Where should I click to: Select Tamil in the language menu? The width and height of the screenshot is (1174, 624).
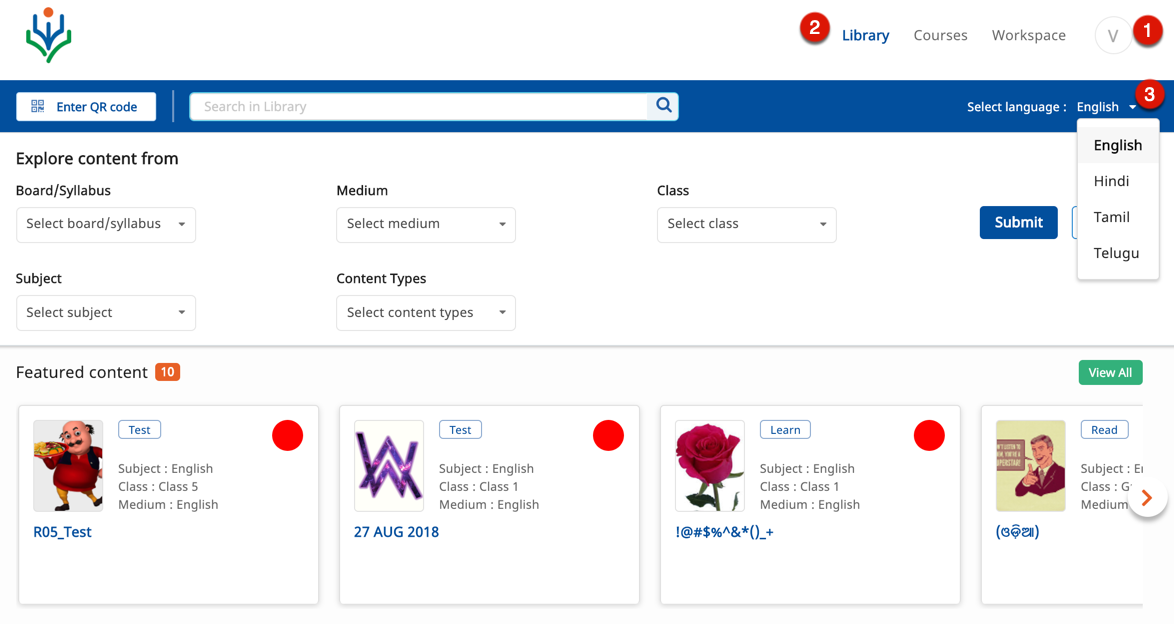coord(1111,217)
